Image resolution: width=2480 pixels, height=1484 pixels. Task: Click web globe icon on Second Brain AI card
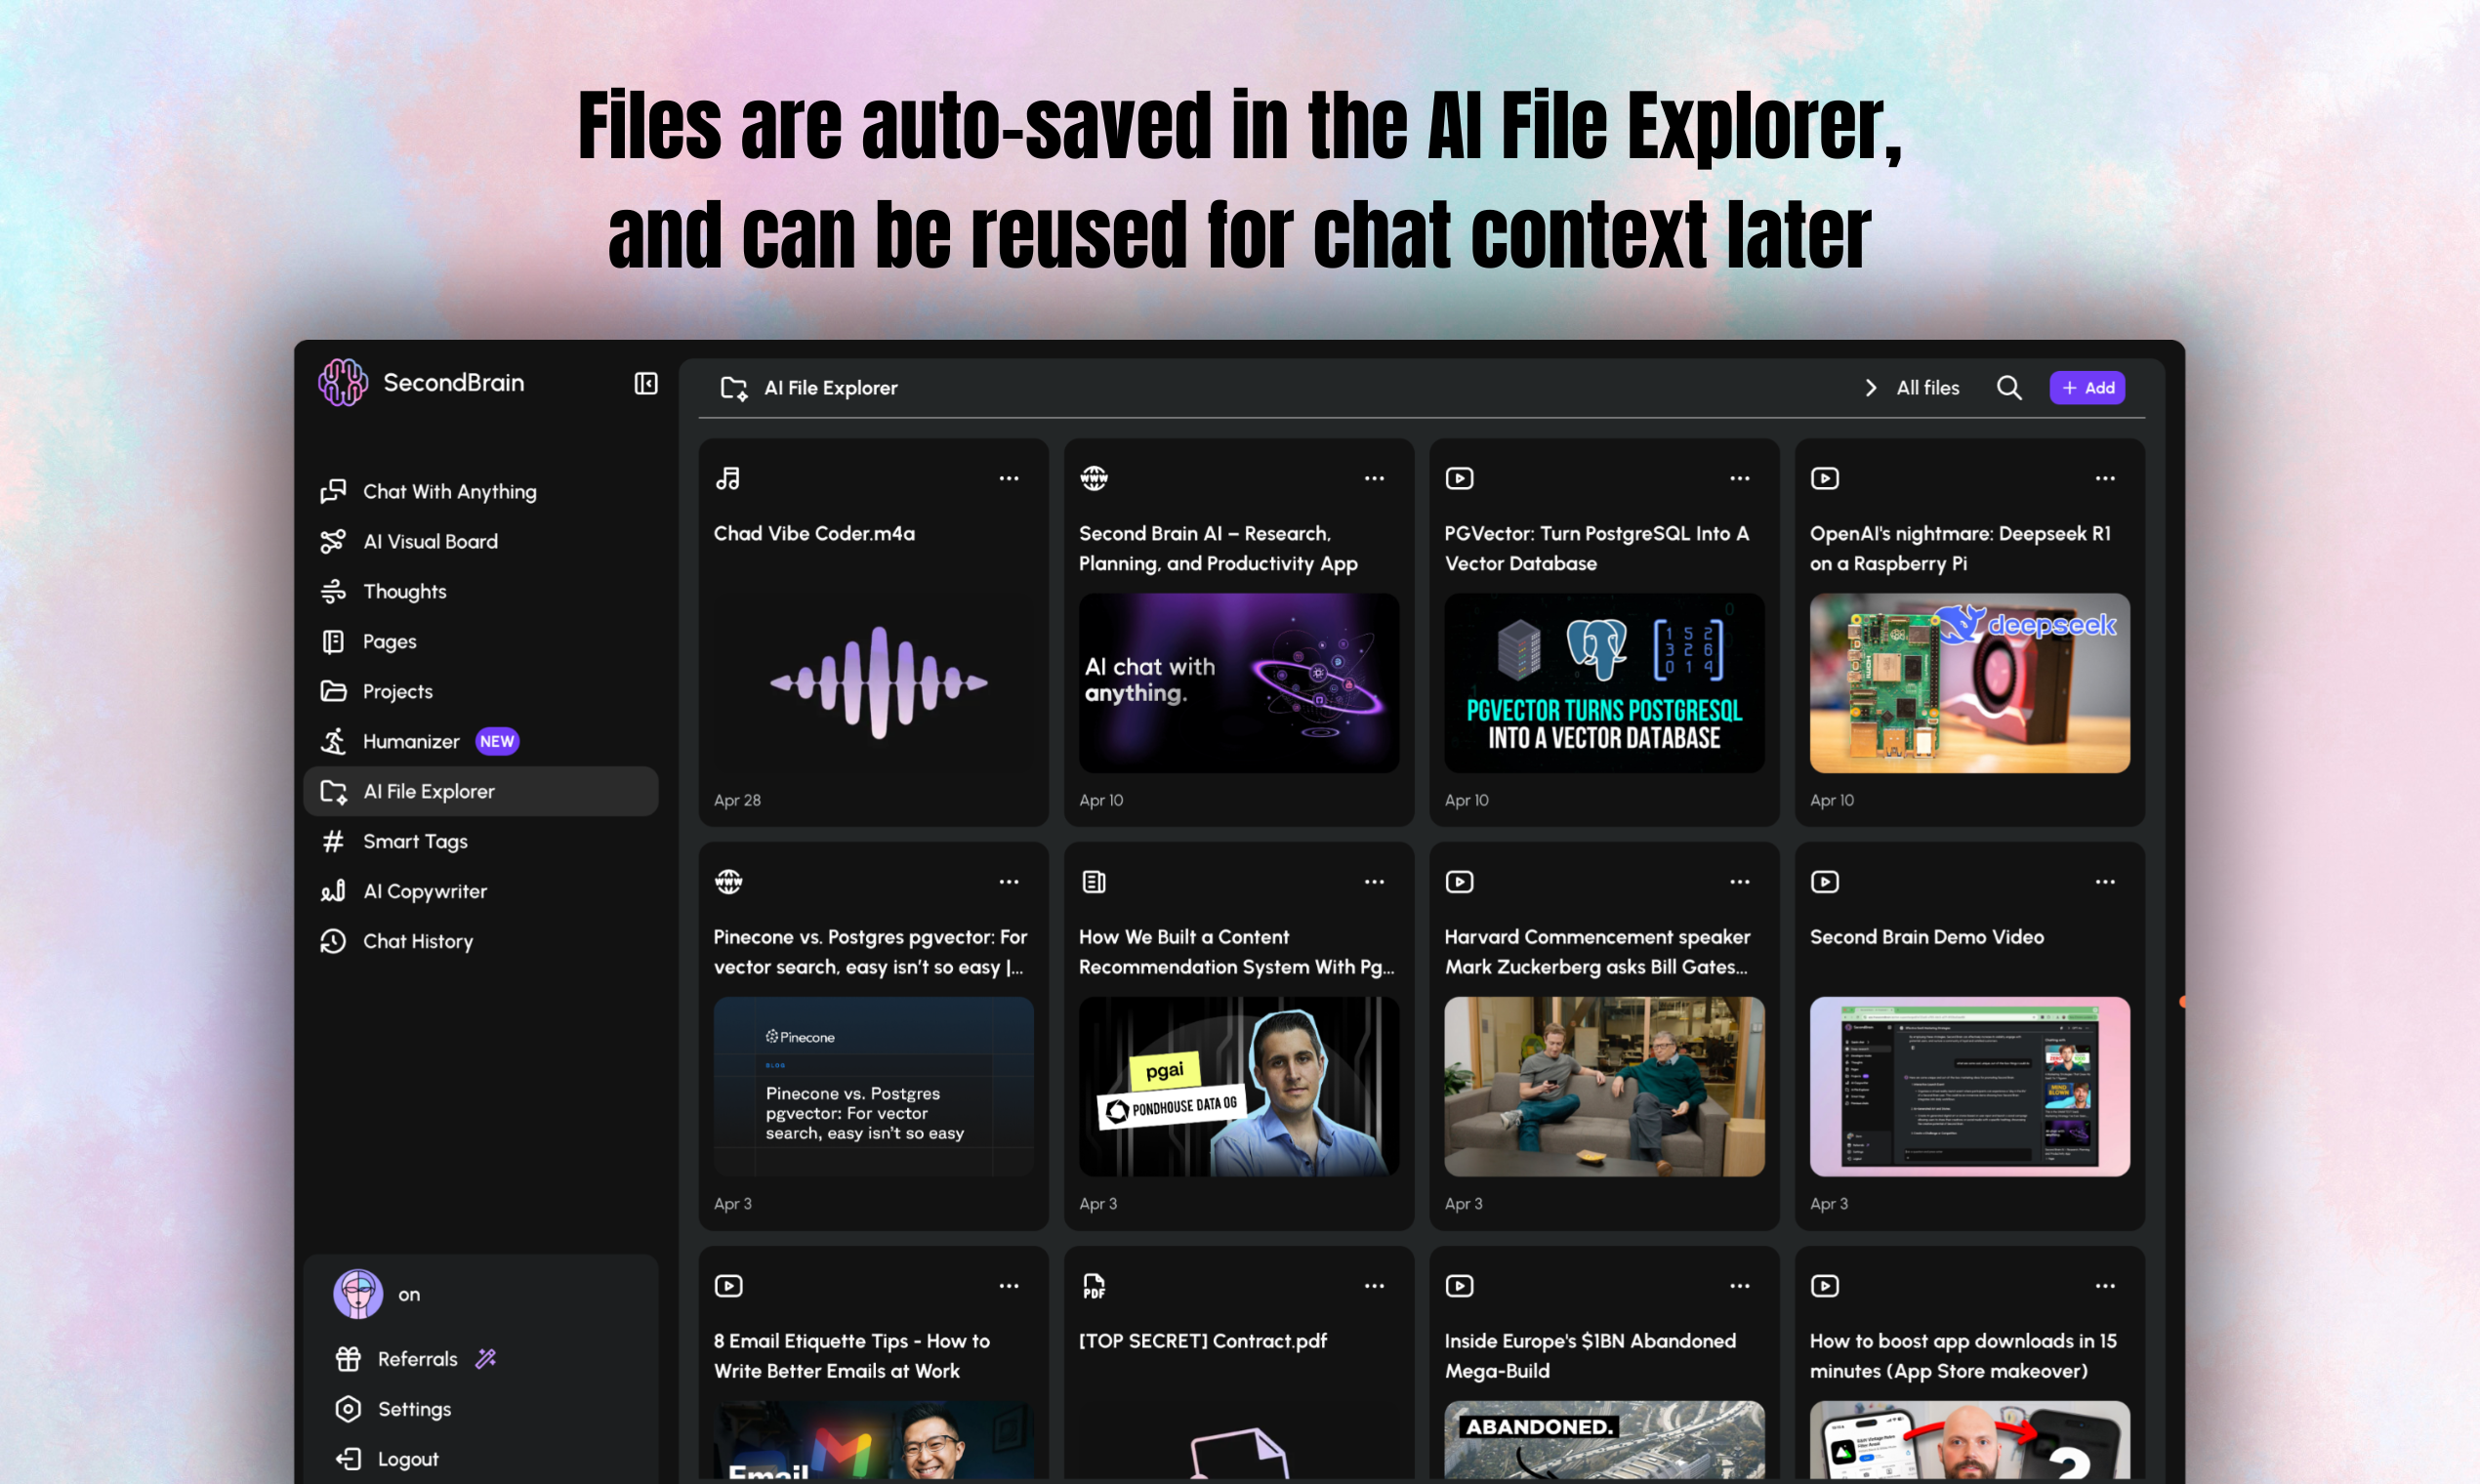(x=1094, y=479)
